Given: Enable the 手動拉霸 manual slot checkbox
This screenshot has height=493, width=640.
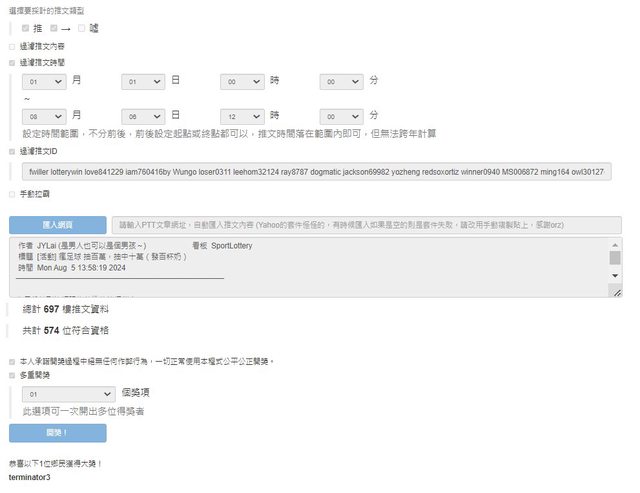Looking at the screenshot, I should (x=12, y=193).
